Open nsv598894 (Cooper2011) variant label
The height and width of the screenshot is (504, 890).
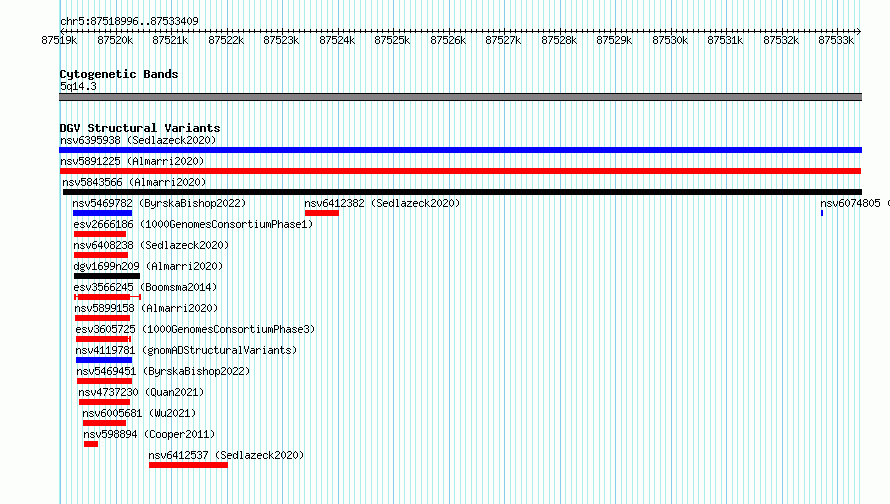tap(149, 434)
